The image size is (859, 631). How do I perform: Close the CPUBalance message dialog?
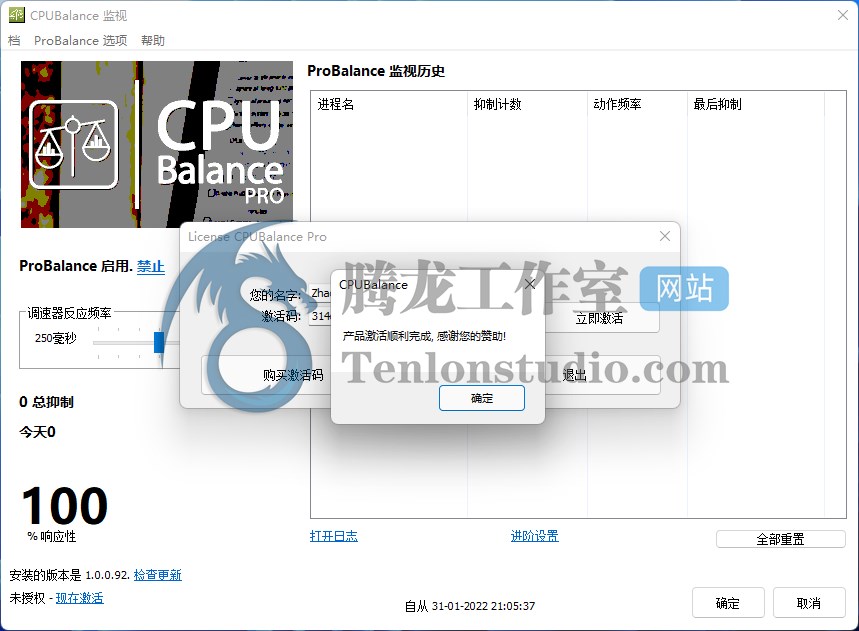(530, 284)
